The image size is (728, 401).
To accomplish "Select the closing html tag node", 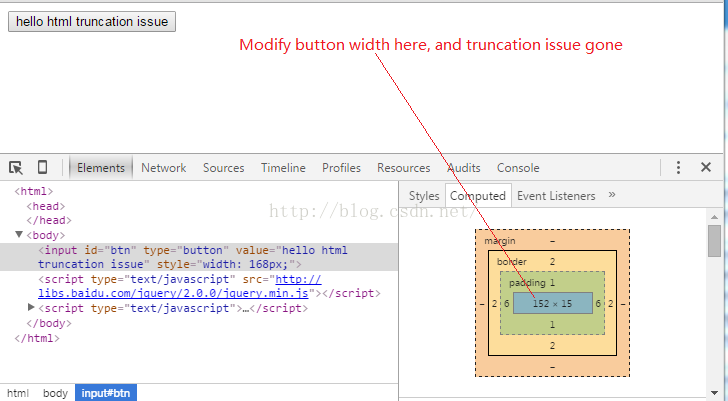I will 37,338.
